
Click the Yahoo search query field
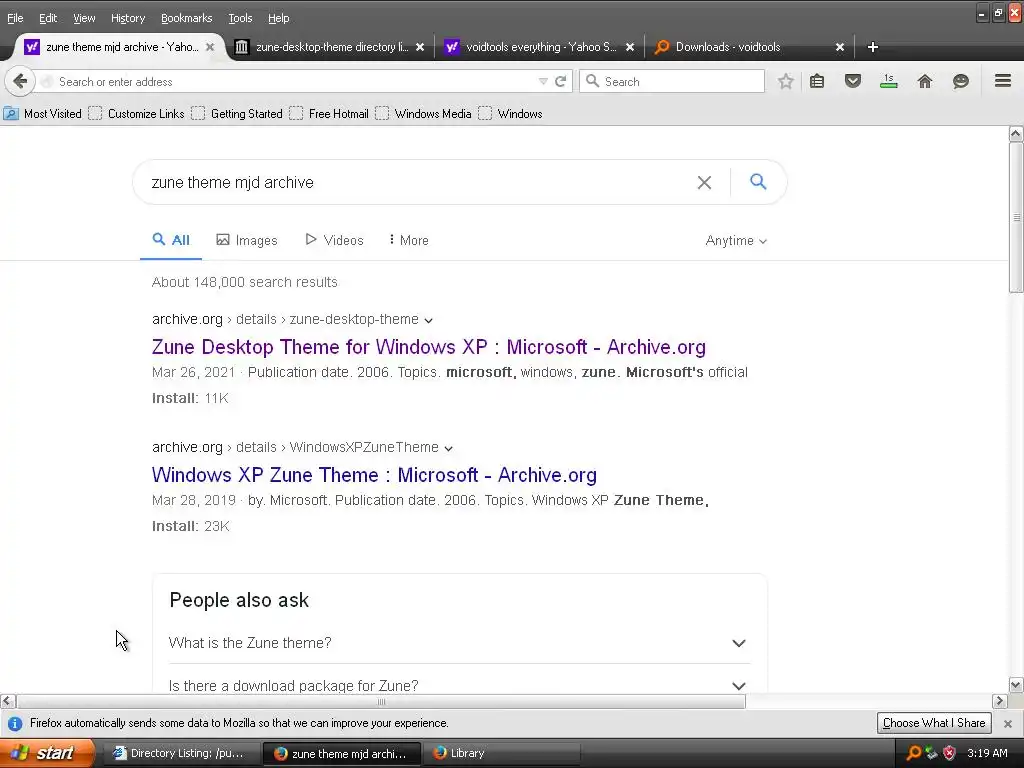click(x=418, y=182)
